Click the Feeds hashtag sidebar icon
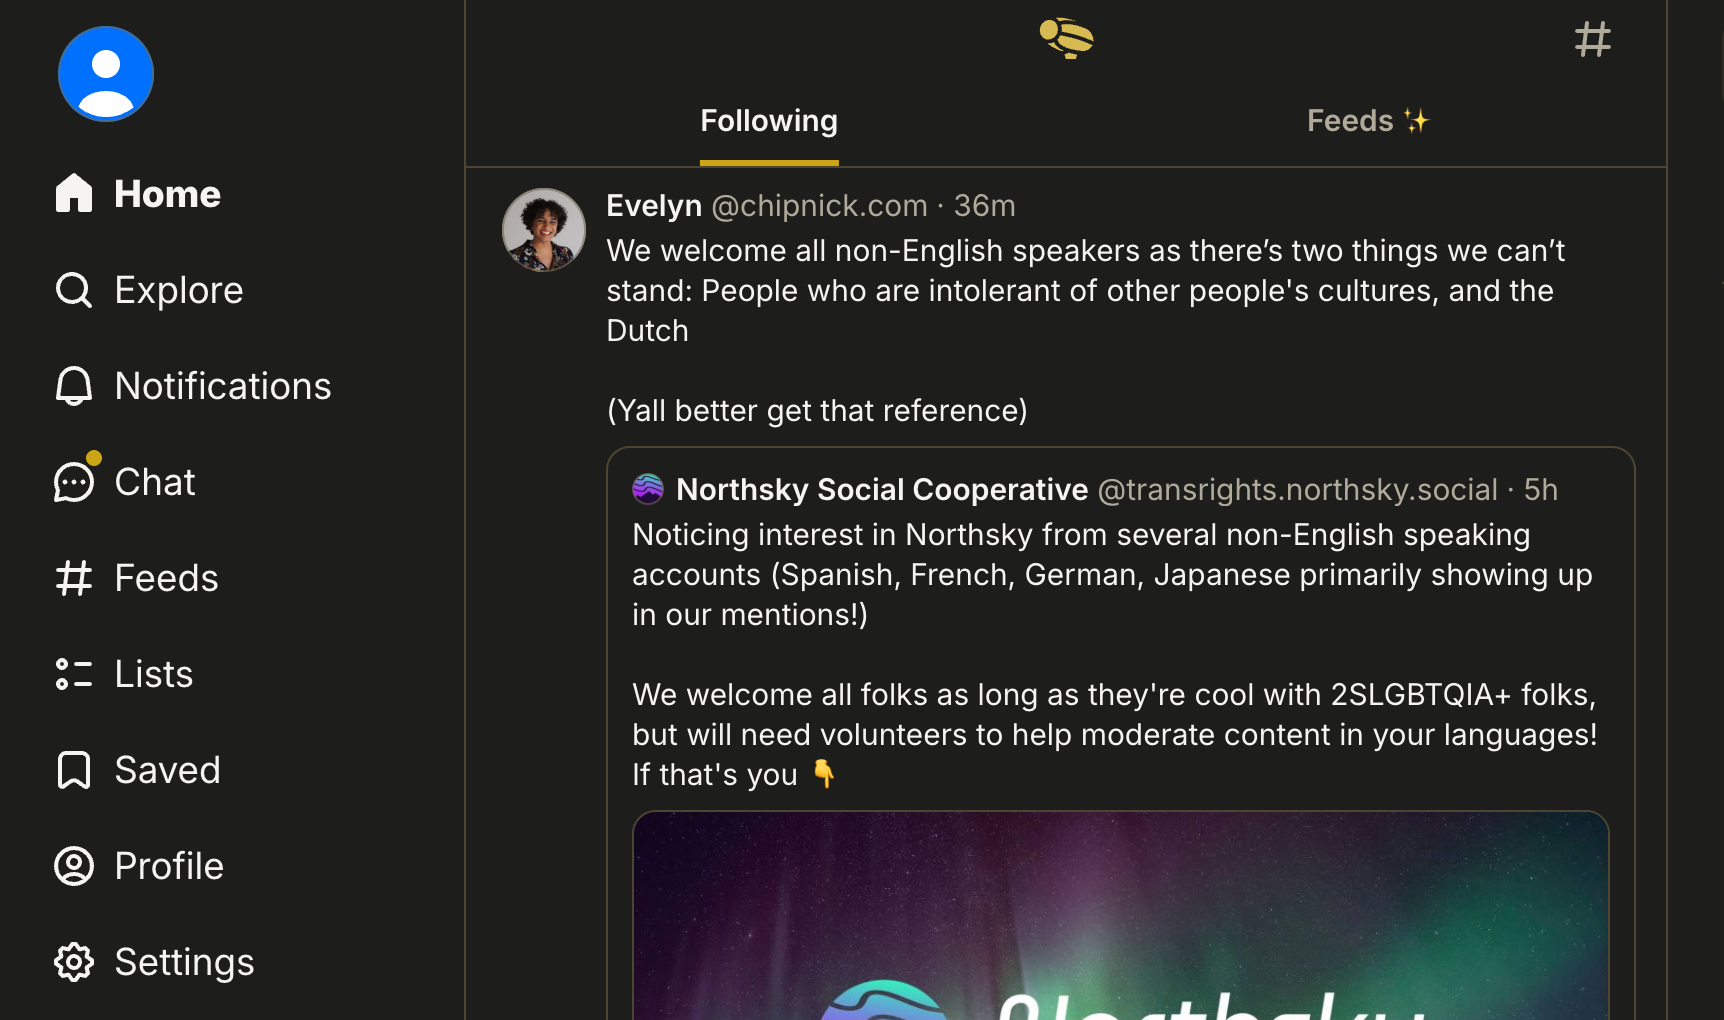This screenshot has height=1020, width=1724. pyautogui.click(x=74, y=578)
